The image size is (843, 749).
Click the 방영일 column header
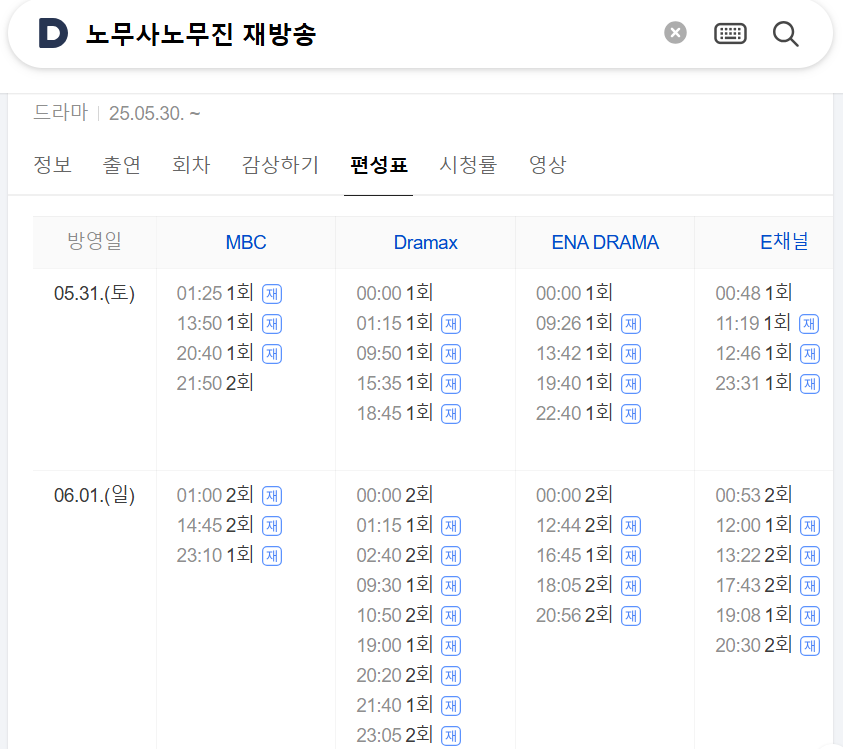point(95,241)
